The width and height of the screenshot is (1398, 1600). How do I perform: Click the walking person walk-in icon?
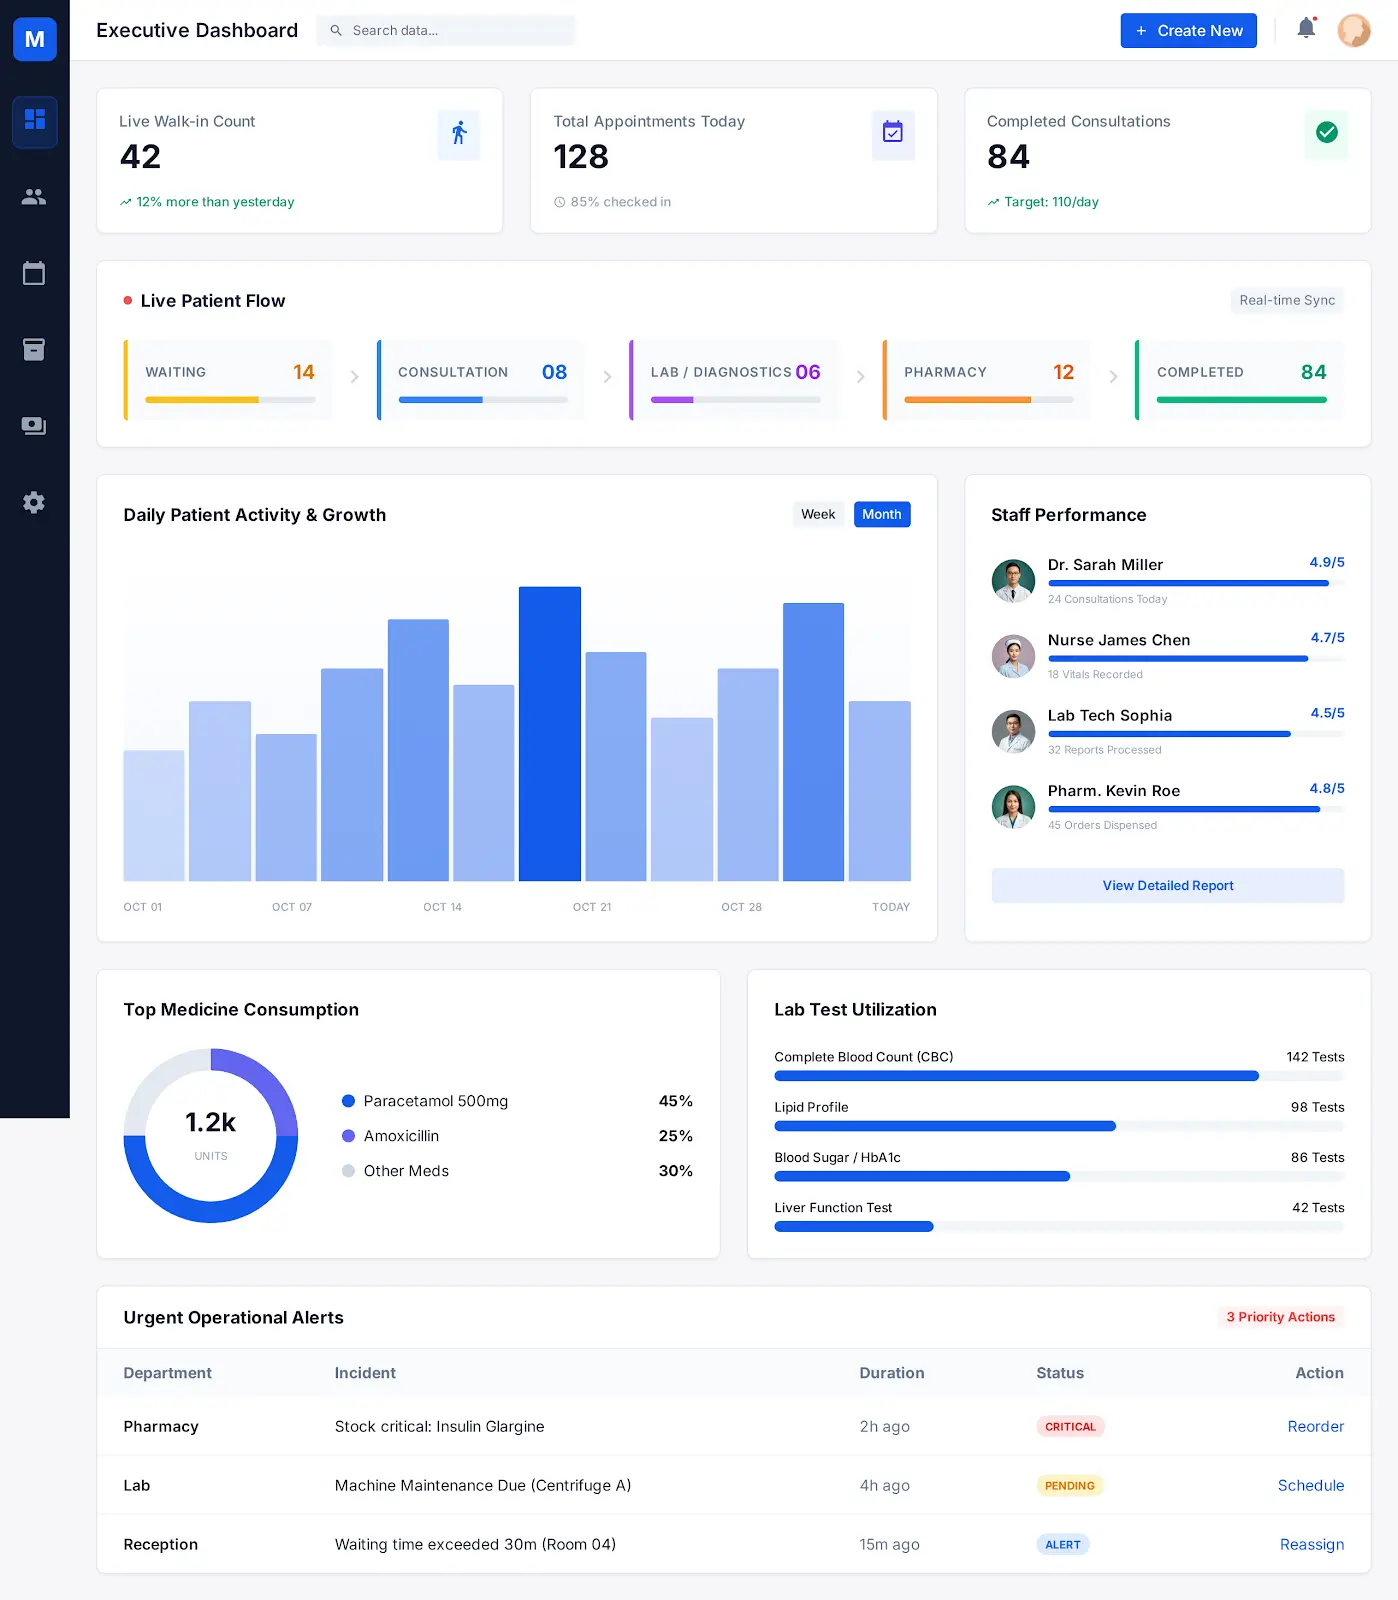tap(459, 134)
